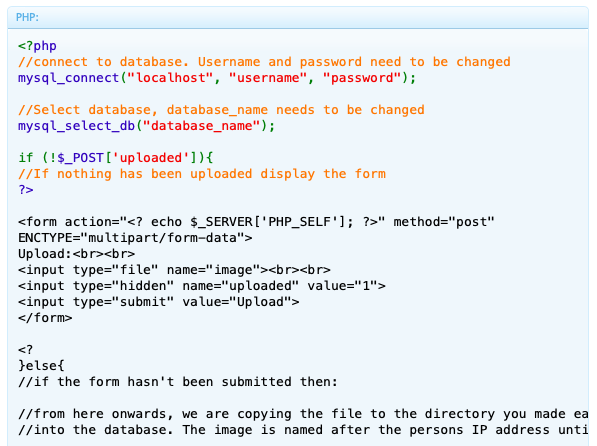Click the }else{ line
Viewport: 597px width, 446px height.
click(x=42, y=366)
